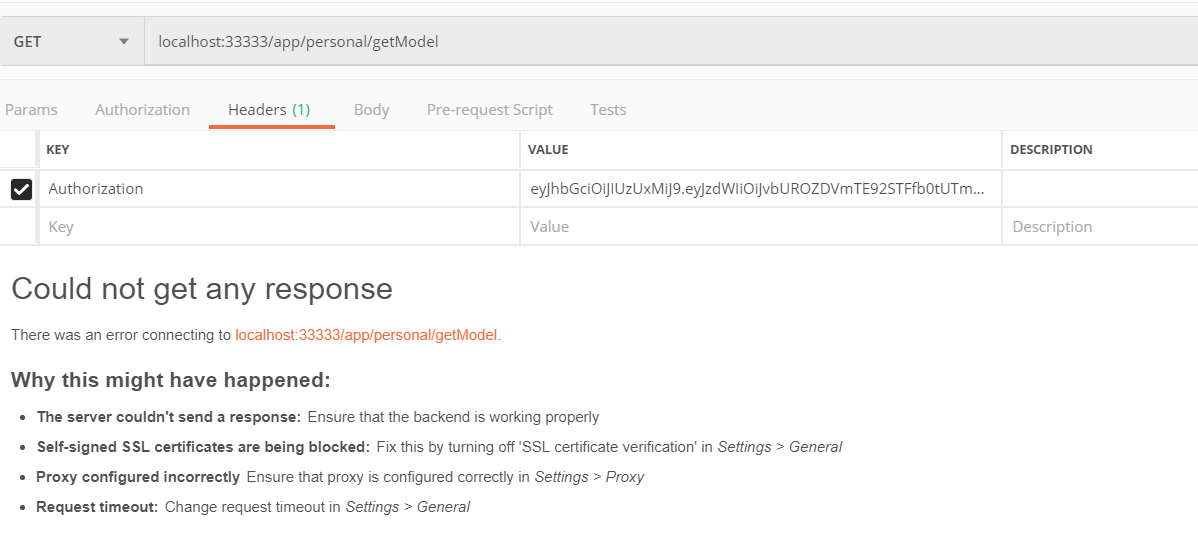Click the KEY column header
Screen dimensions: 1198x547
pyautogui.click(x=58, y=150)
